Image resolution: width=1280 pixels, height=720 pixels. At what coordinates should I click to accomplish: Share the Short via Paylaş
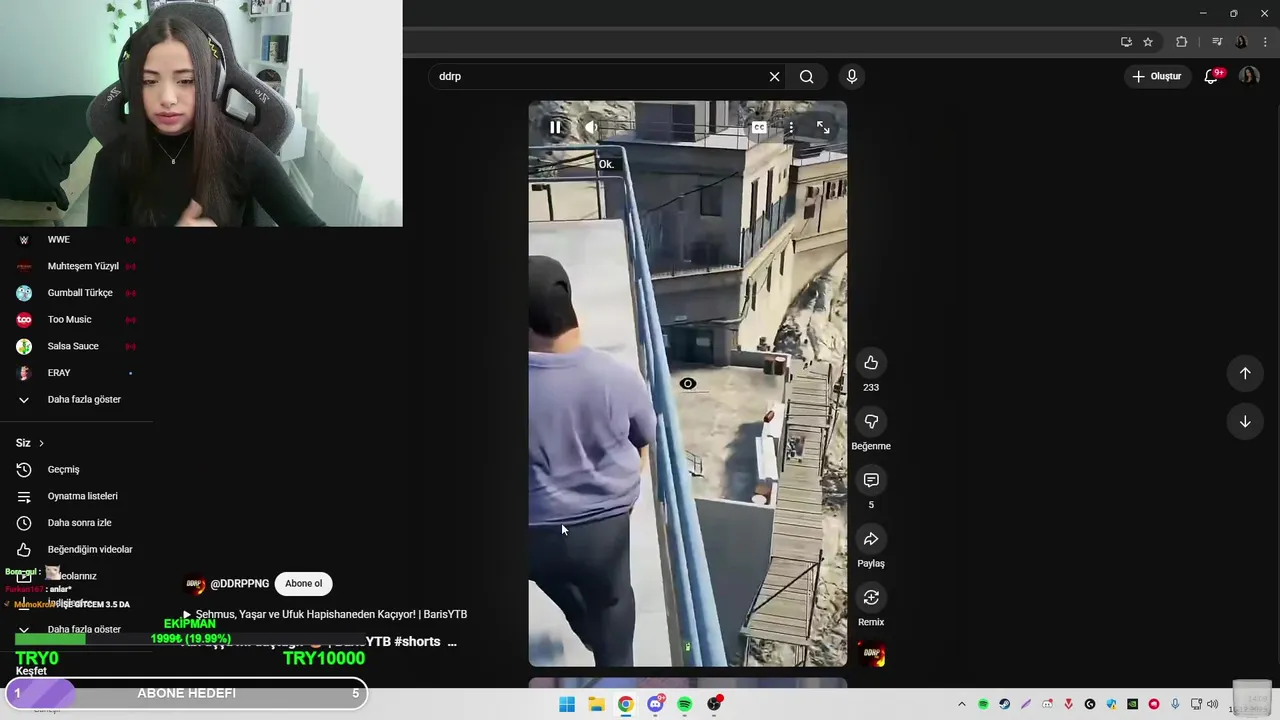coord(871,540)
